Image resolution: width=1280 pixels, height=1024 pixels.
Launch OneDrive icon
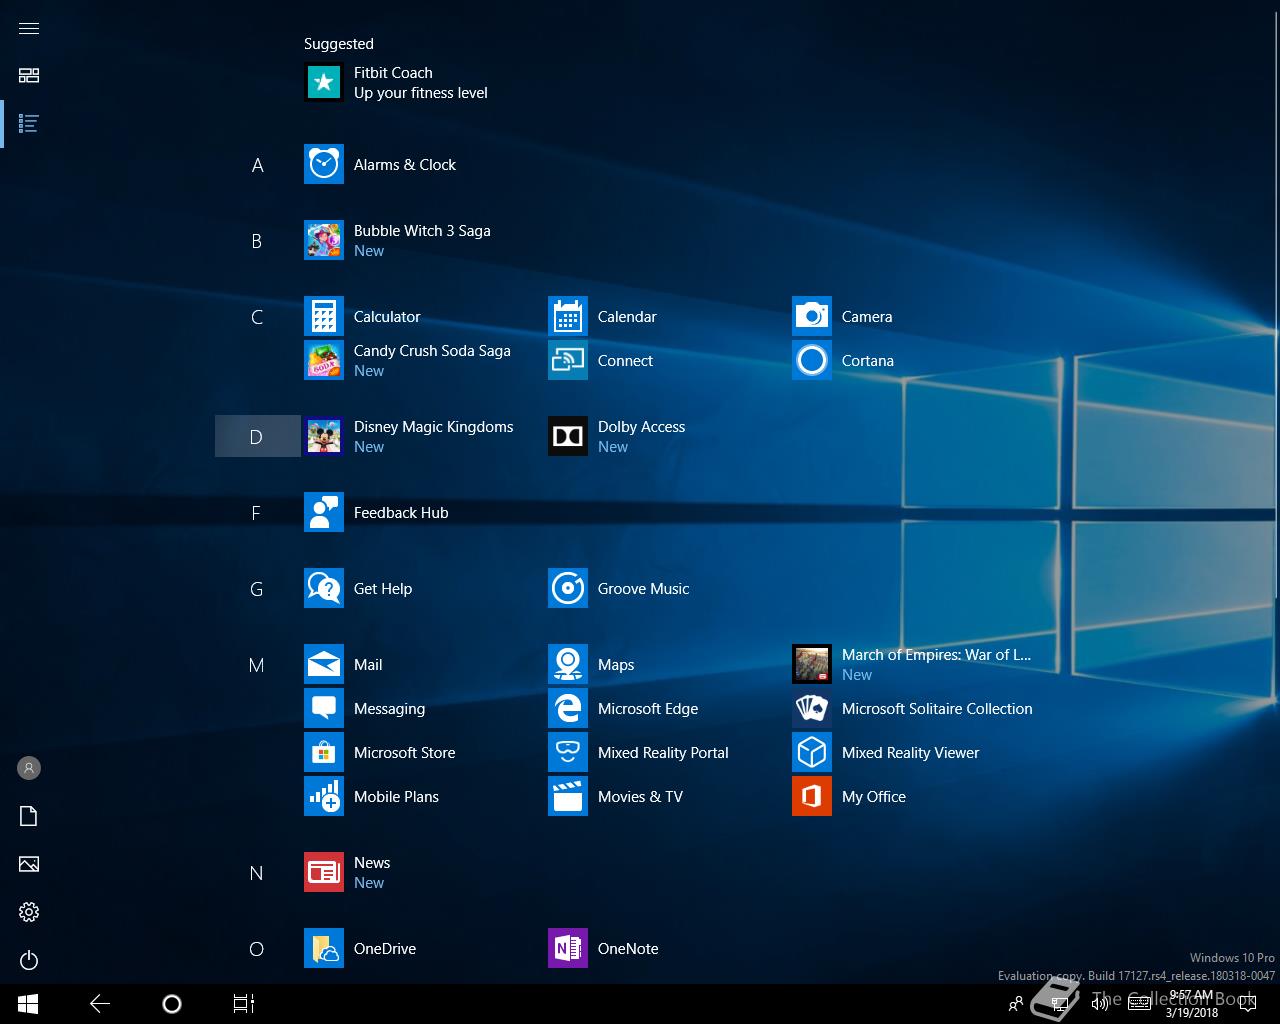pos(324,948)
